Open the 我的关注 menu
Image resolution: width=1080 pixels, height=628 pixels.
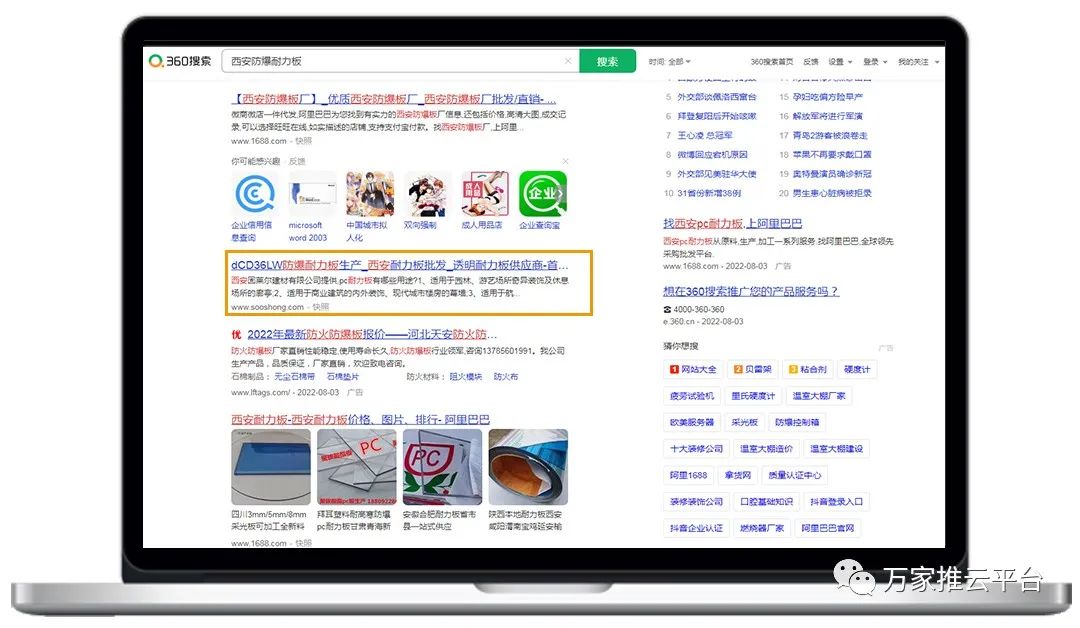(x=917, y=62)
